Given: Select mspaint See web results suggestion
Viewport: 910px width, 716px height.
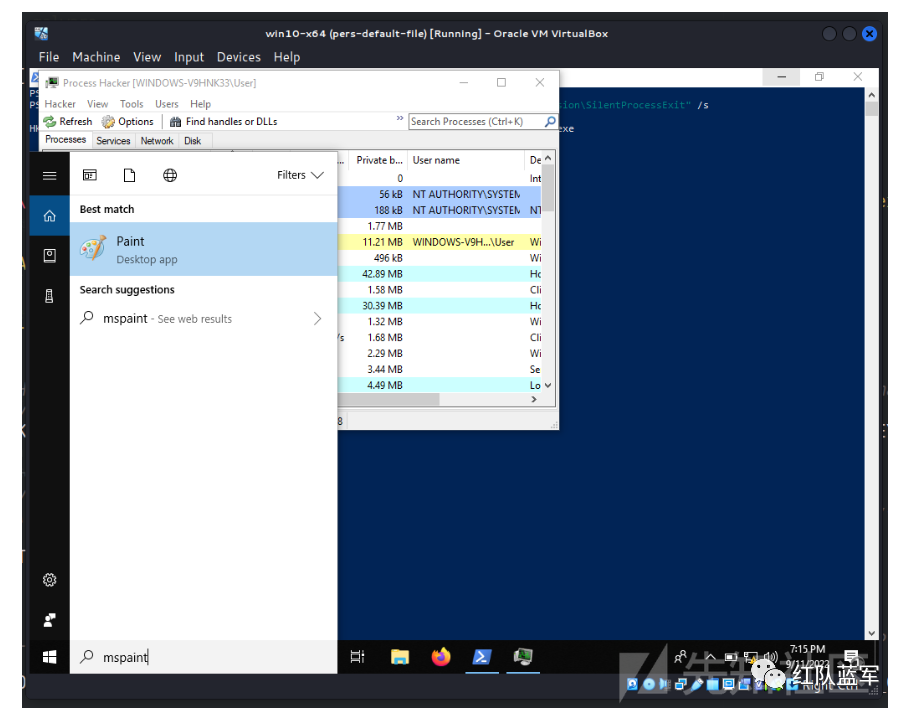Looking at the screenshot, I should point(203,319).
